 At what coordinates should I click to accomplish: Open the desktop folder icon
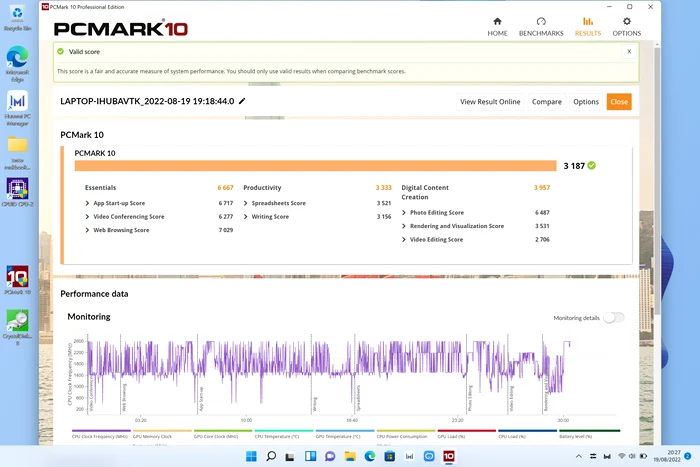(17, 153)
